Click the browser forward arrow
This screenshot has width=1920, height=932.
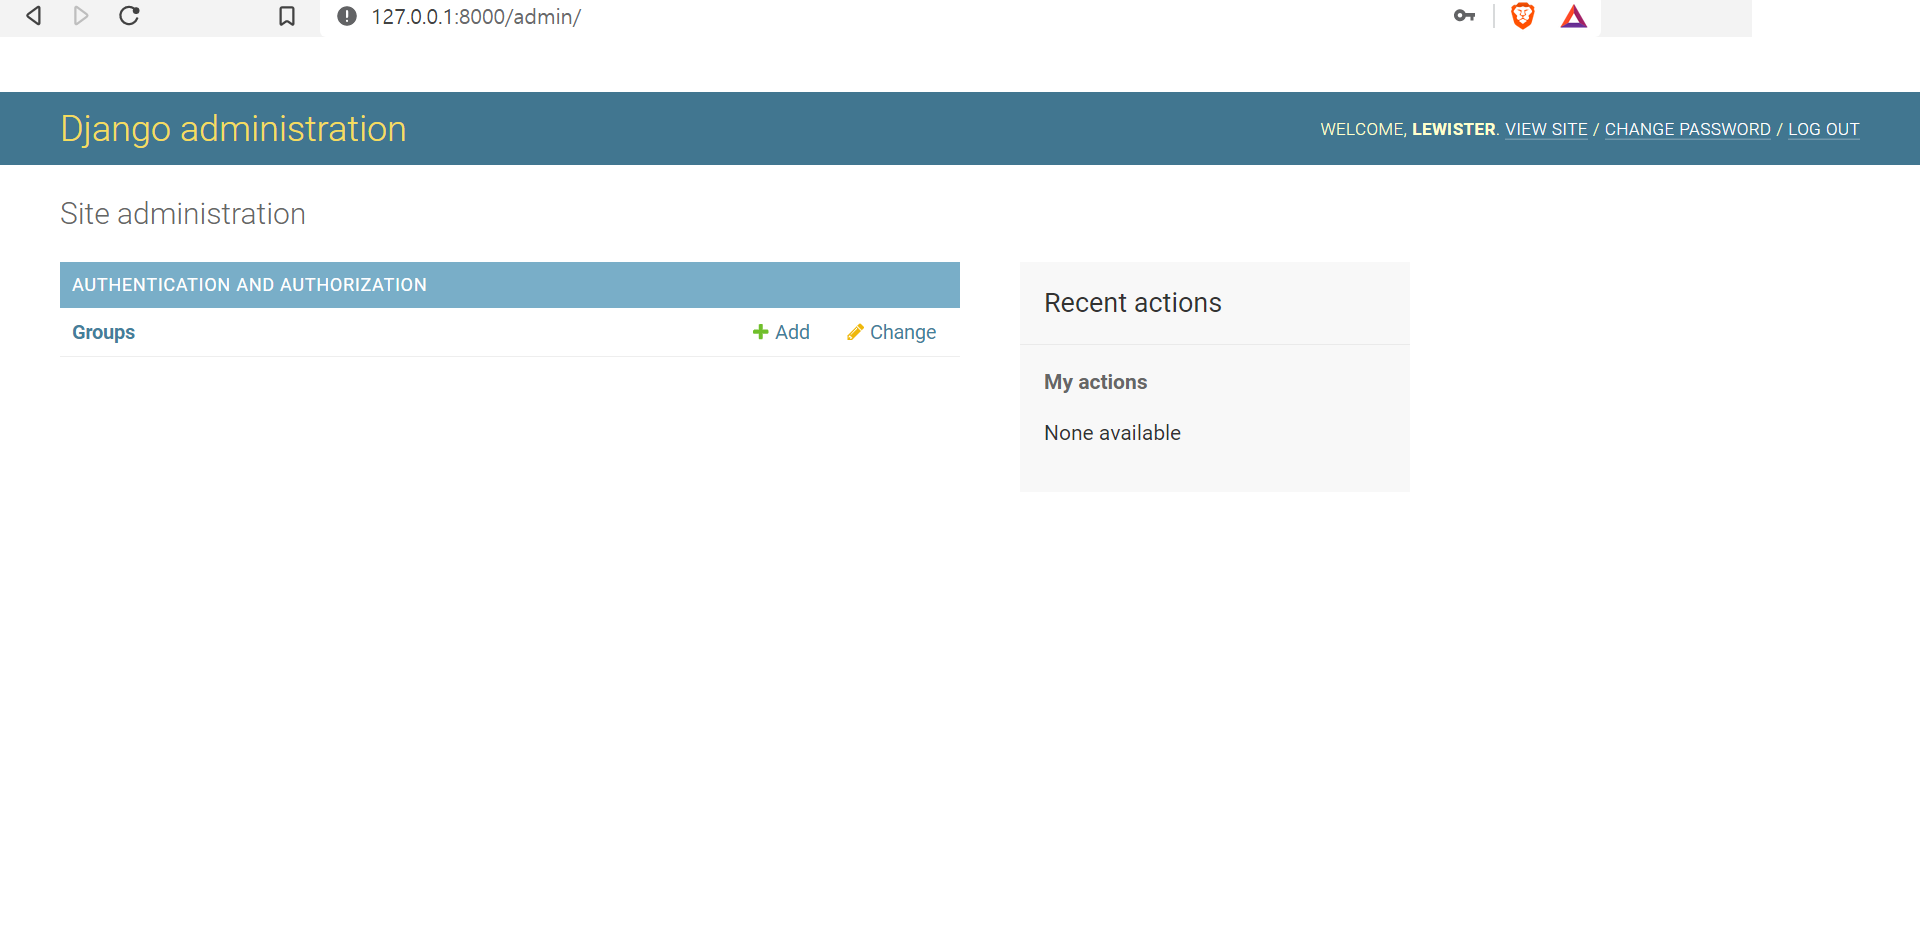coord(81,16)
